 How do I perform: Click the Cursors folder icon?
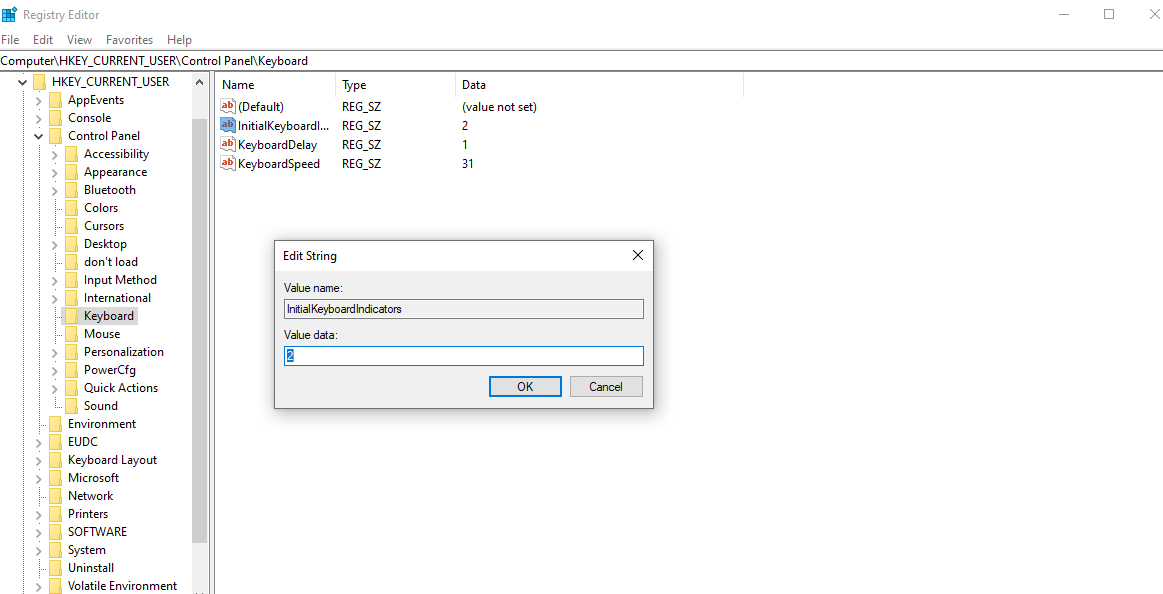71,226
